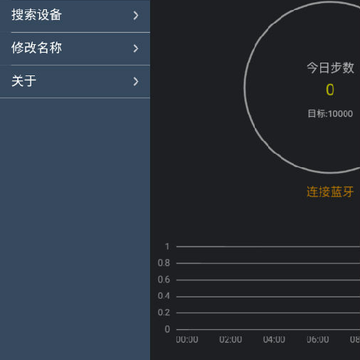Click the 0.2 value on chart axis

tap(164, 313)
